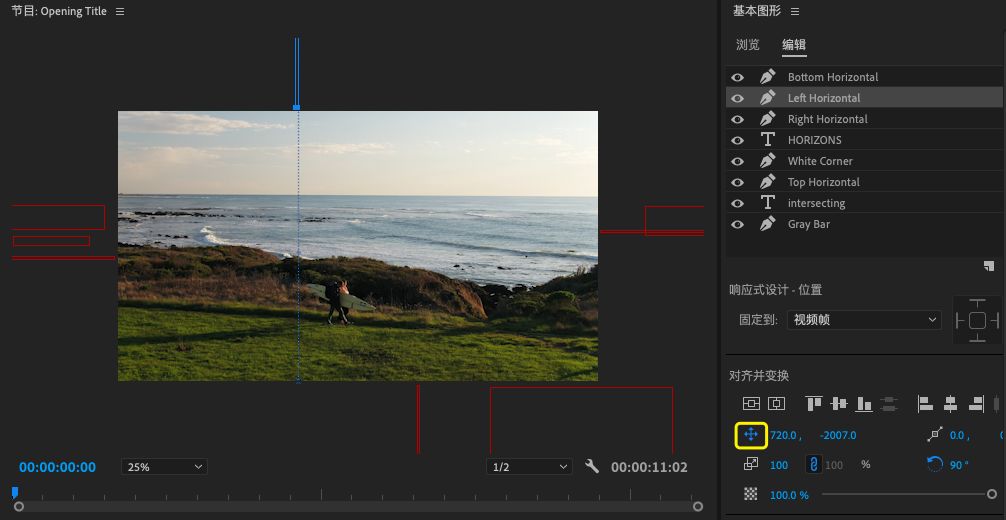
Task: Click the distribute vertically icon
Action: pyautogui.click(x=889, y=404)
